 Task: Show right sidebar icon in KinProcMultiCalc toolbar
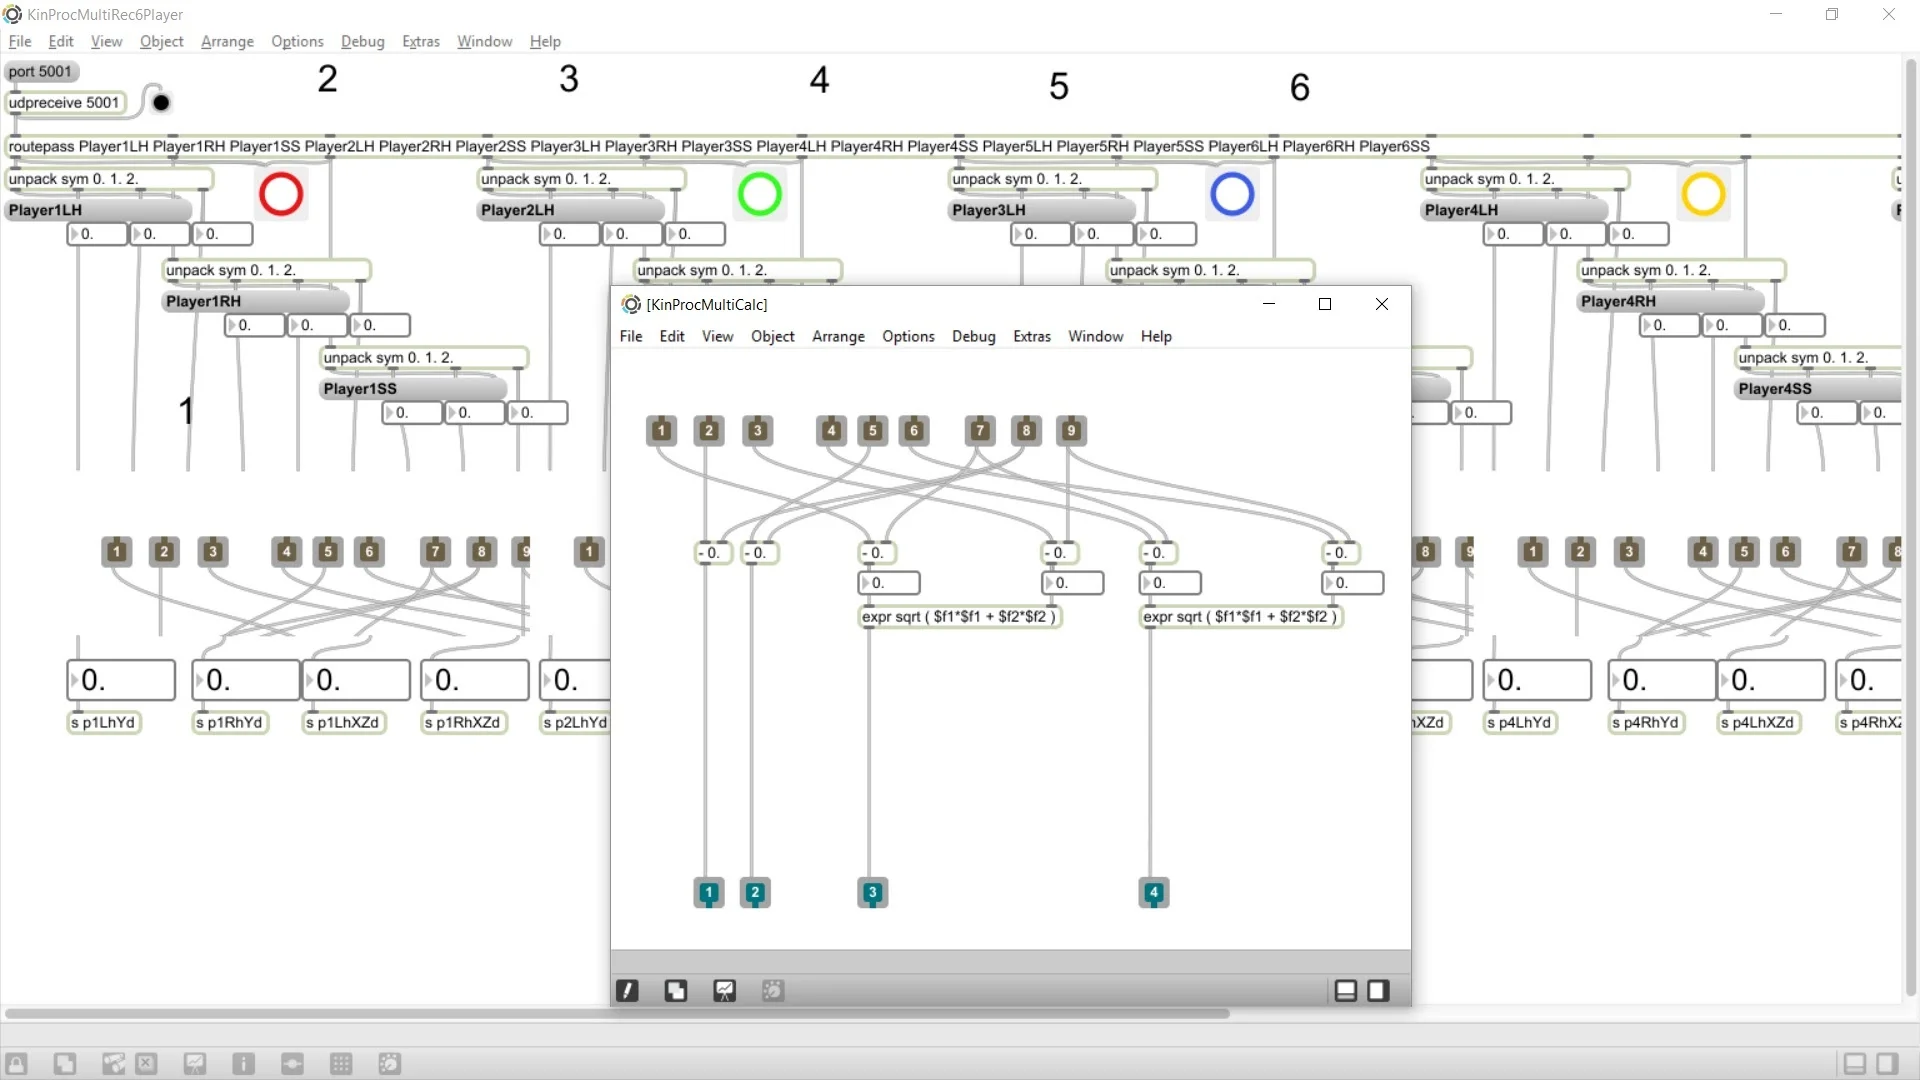coord(1379,991)
